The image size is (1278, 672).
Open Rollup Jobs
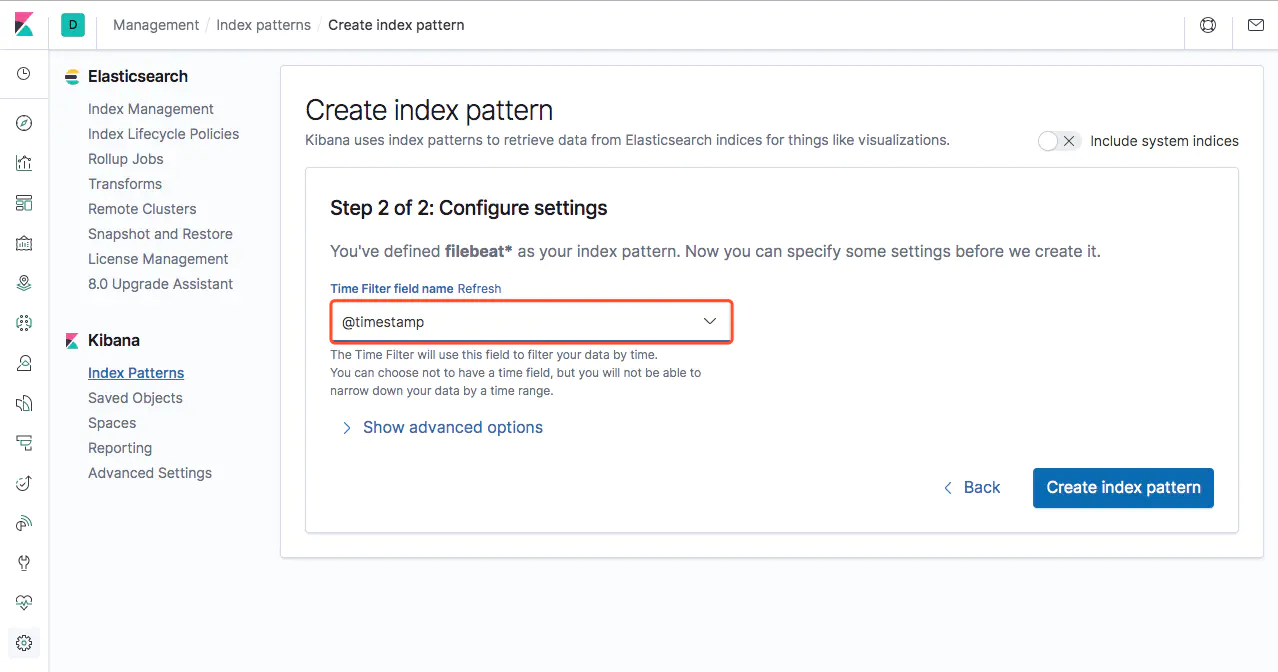coord(126,159)
